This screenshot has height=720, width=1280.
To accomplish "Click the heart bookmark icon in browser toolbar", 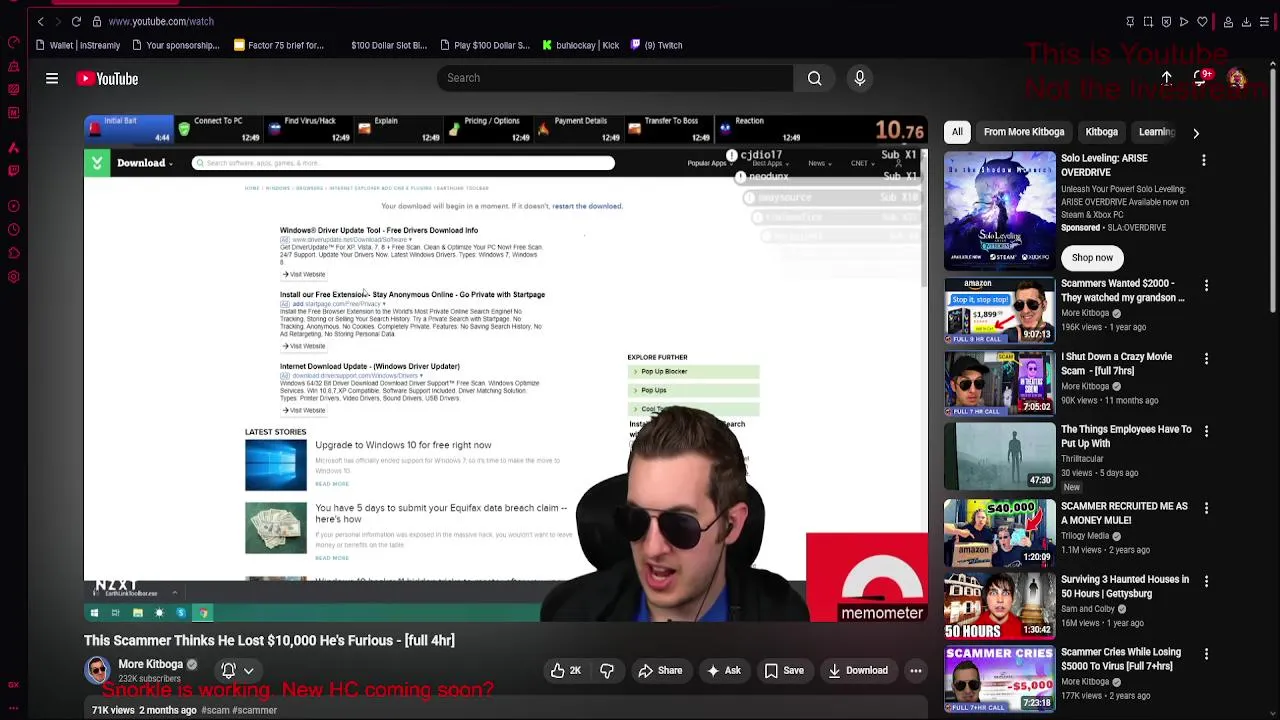I will [1202, 22].
